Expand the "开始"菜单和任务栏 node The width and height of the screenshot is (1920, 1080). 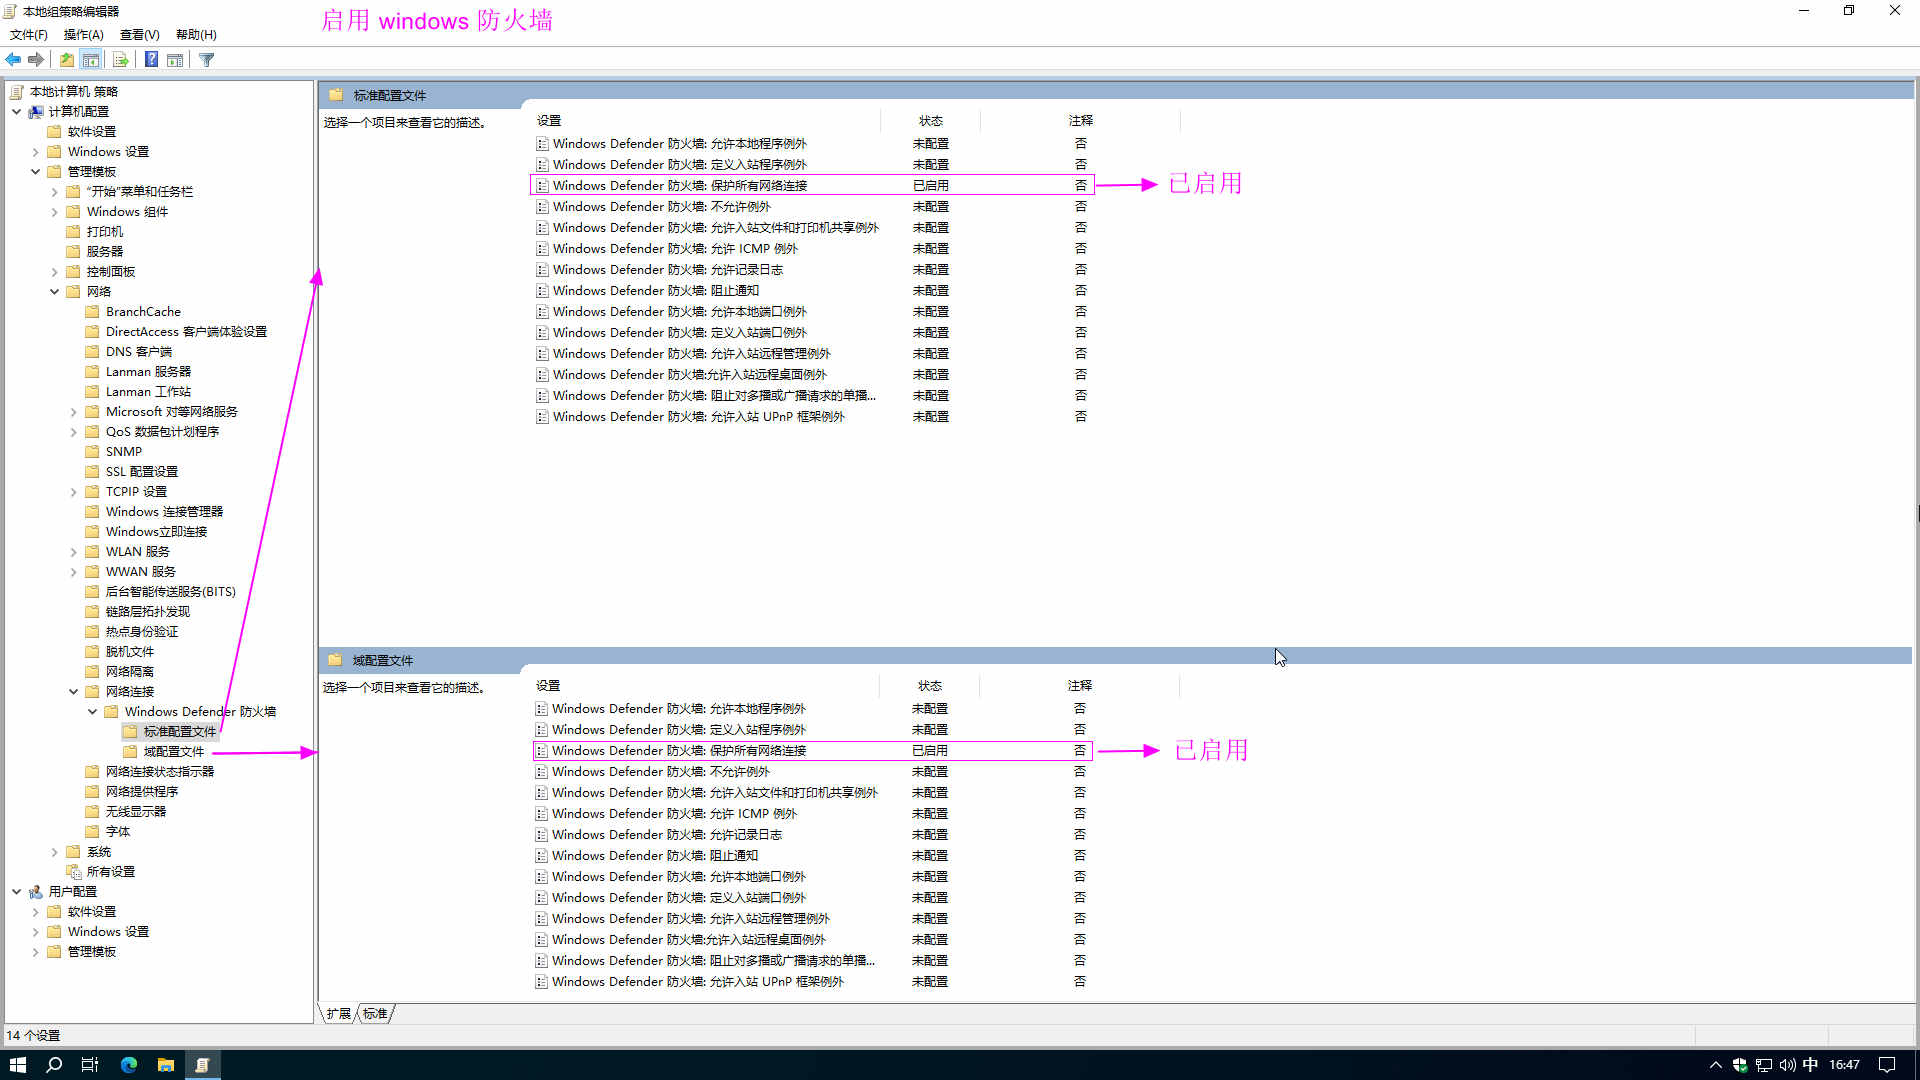[55, 192]
